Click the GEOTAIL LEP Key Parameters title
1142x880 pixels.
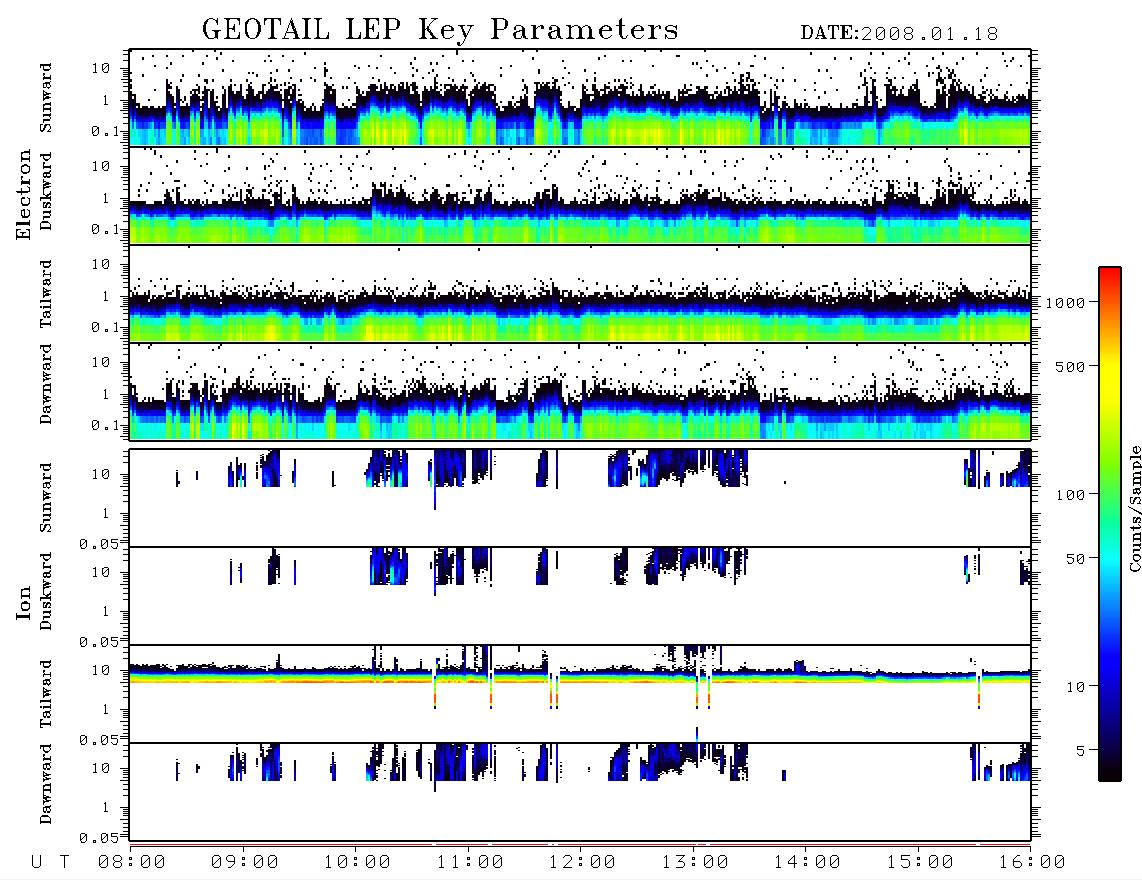point(440,30)
